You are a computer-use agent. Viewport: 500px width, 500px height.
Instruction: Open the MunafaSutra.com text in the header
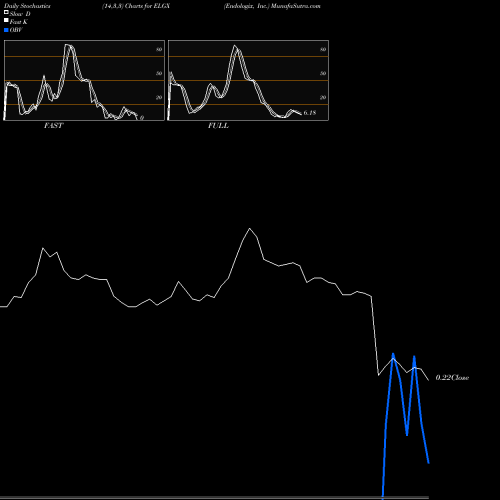point(296,6)
